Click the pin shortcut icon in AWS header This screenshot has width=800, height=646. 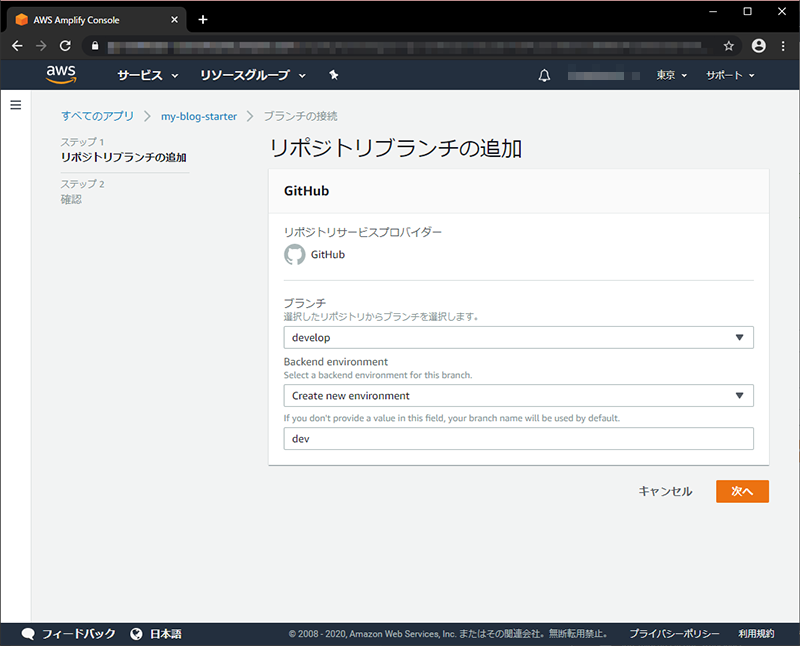coord(333,75)
